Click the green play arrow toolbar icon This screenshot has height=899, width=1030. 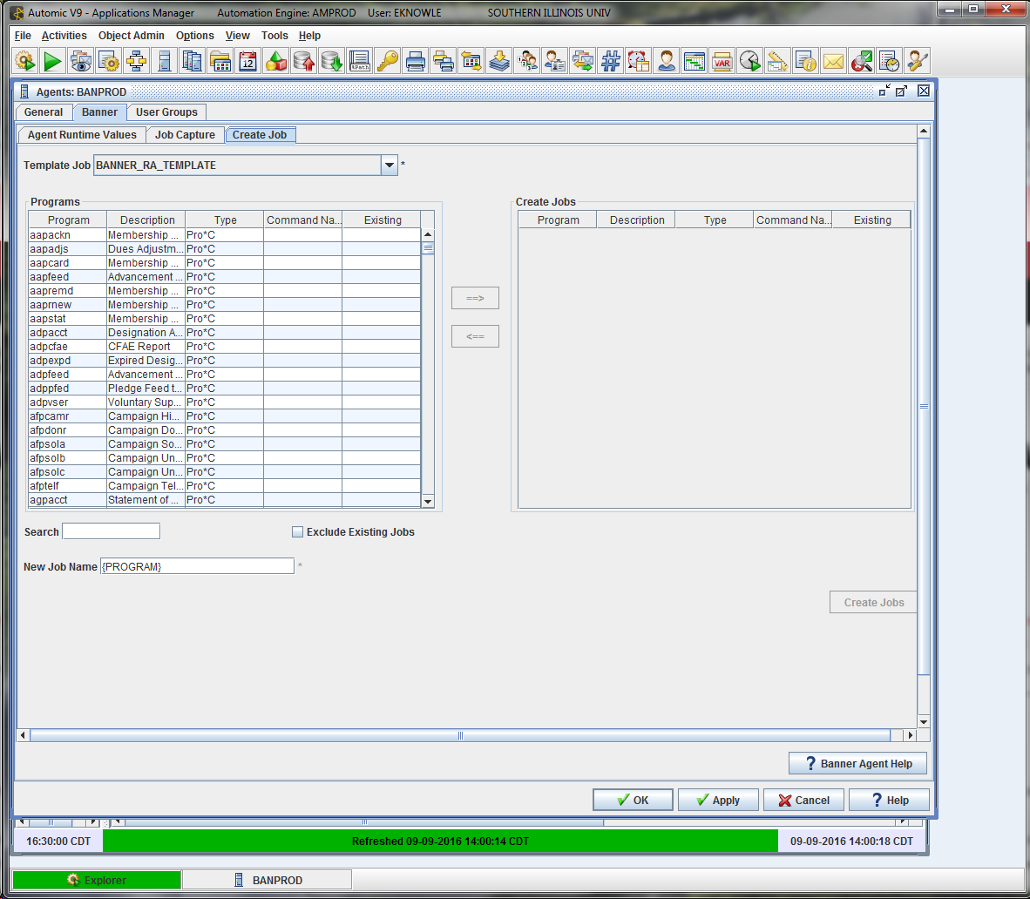(53, 62)
